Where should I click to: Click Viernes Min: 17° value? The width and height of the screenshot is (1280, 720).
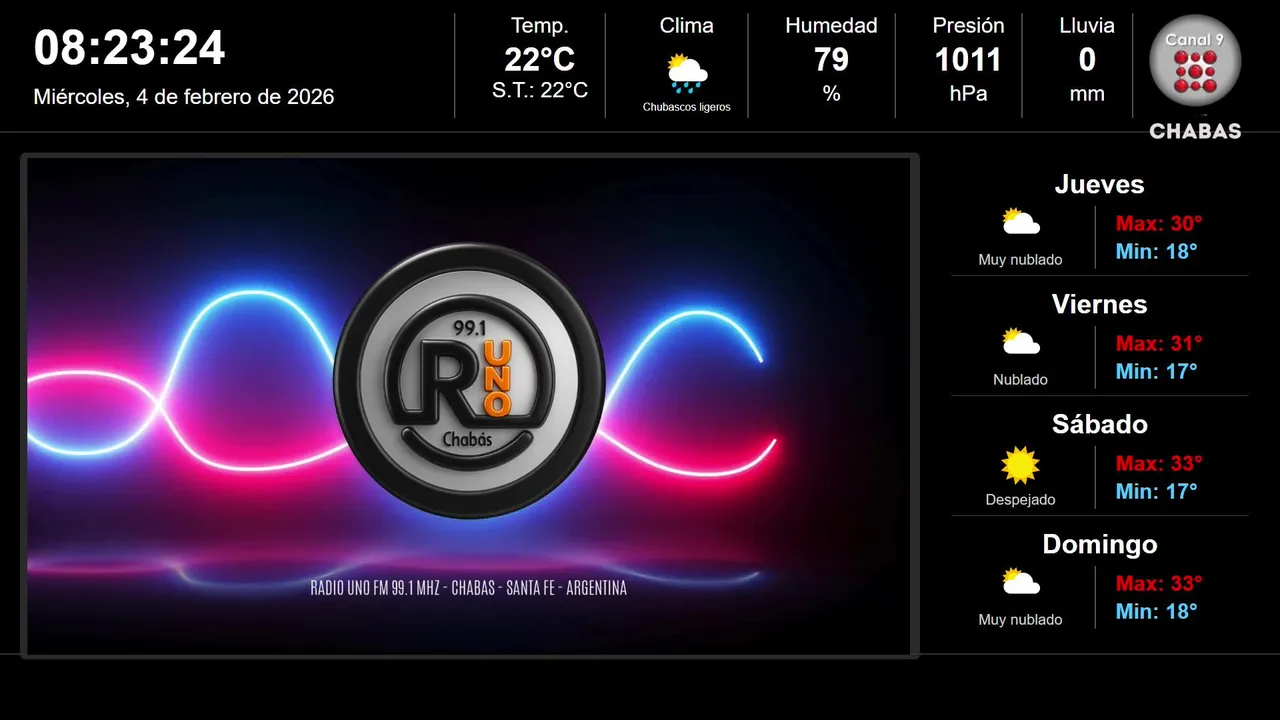[x=1157, y=371]
